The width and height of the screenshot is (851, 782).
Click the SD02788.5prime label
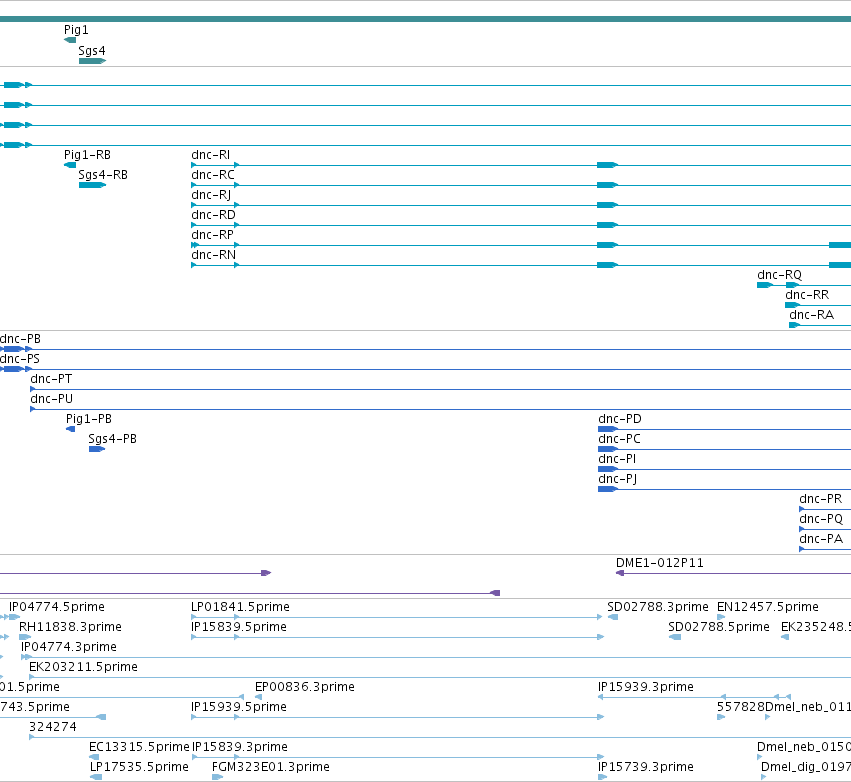[719, 627]
